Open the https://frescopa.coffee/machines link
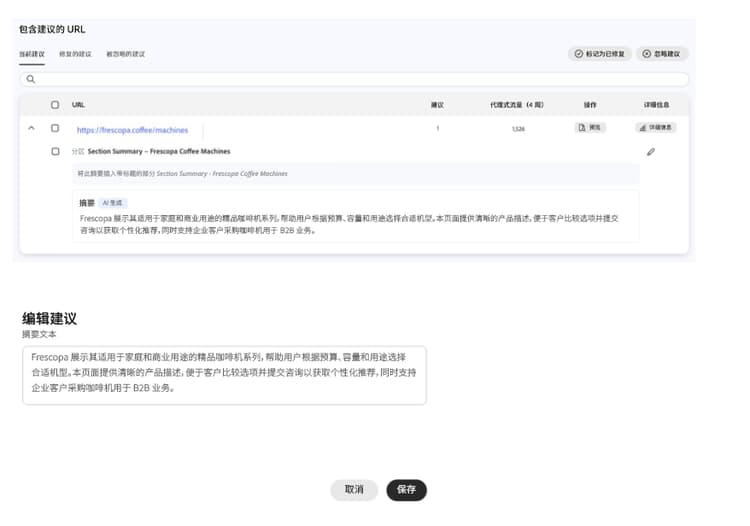The image size is (750, 526). [x=132, y=130]
